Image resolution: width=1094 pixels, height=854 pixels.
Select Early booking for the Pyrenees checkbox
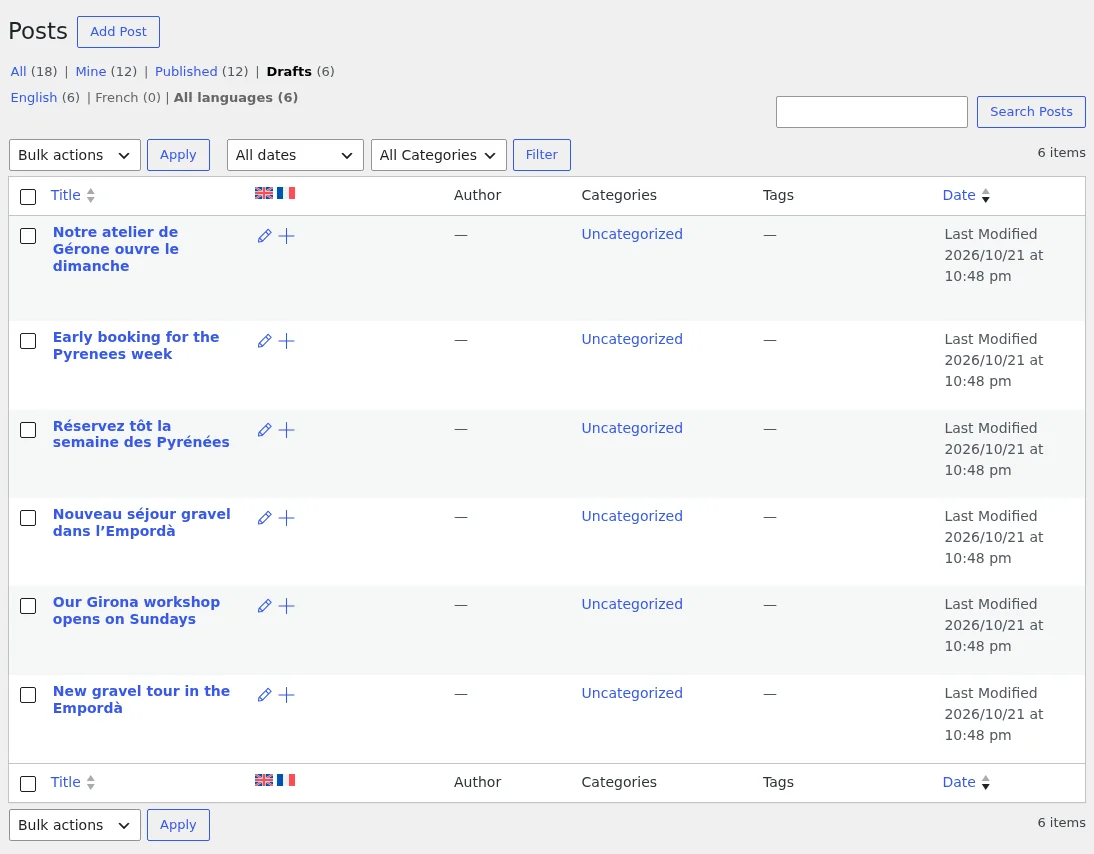tap(28, 340)
